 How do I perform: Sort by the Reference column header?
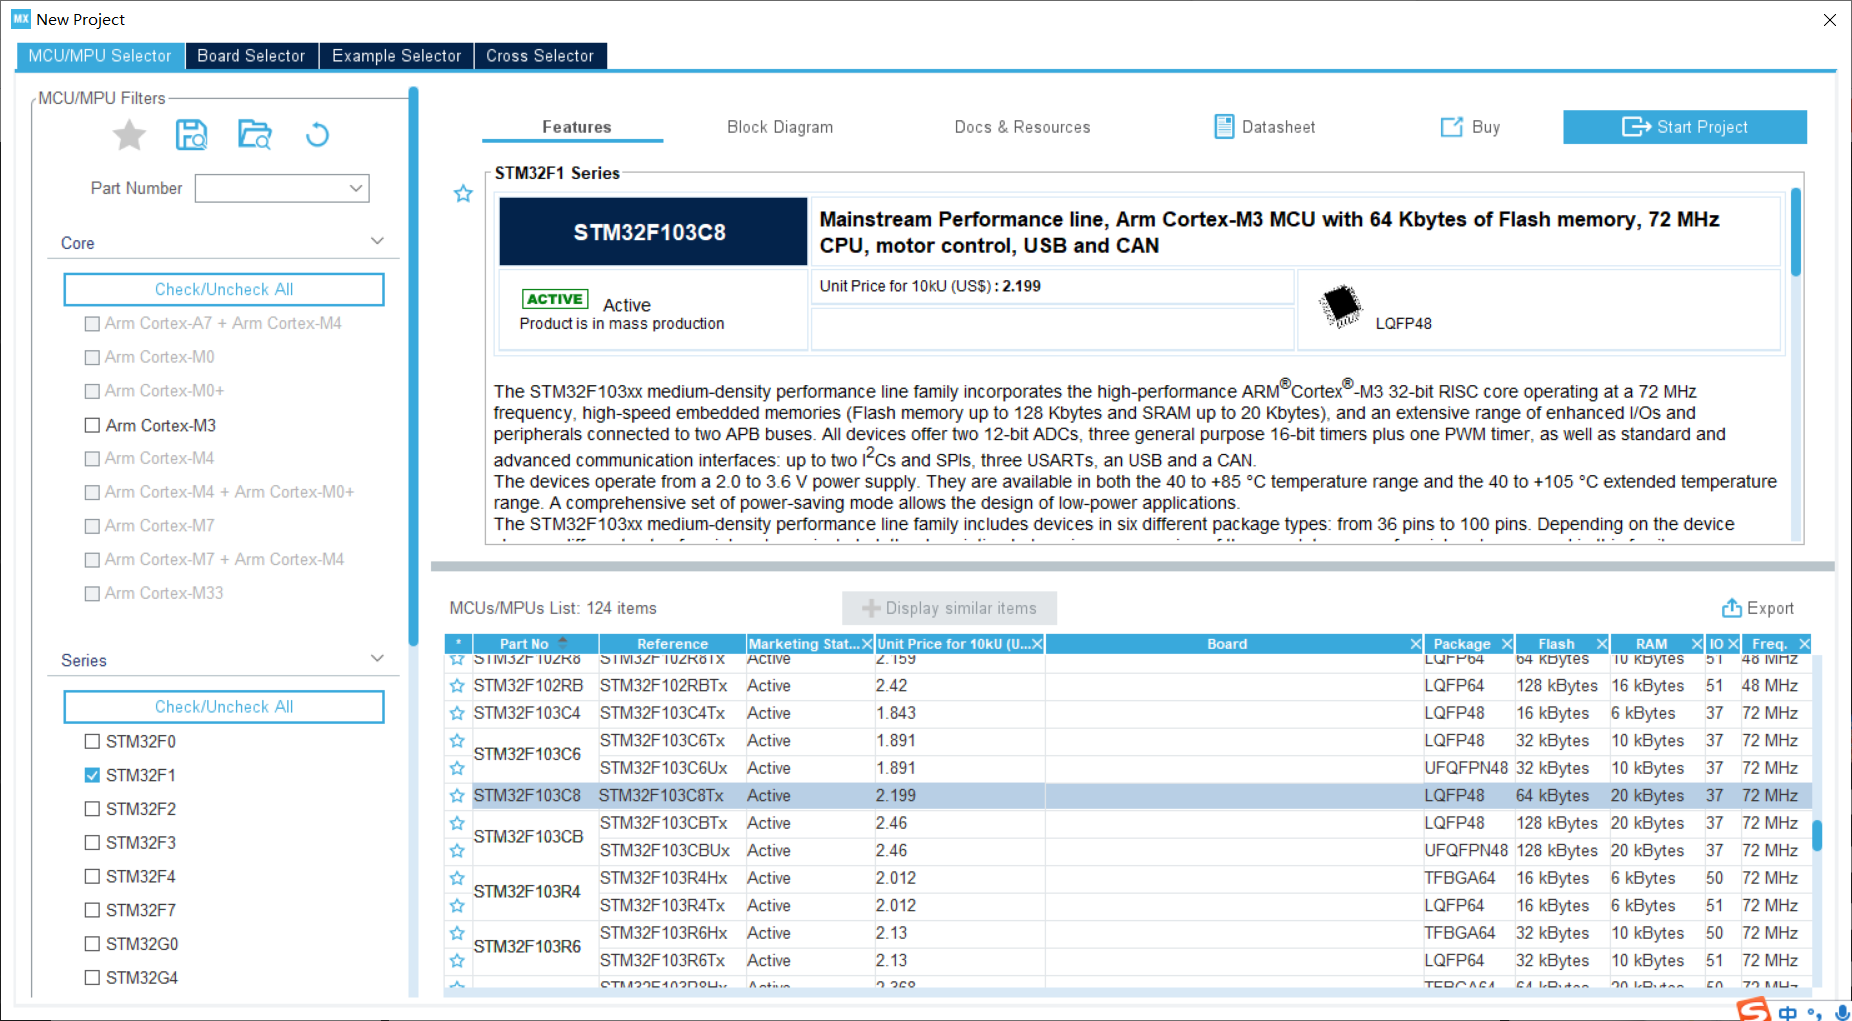coord(672,644)
